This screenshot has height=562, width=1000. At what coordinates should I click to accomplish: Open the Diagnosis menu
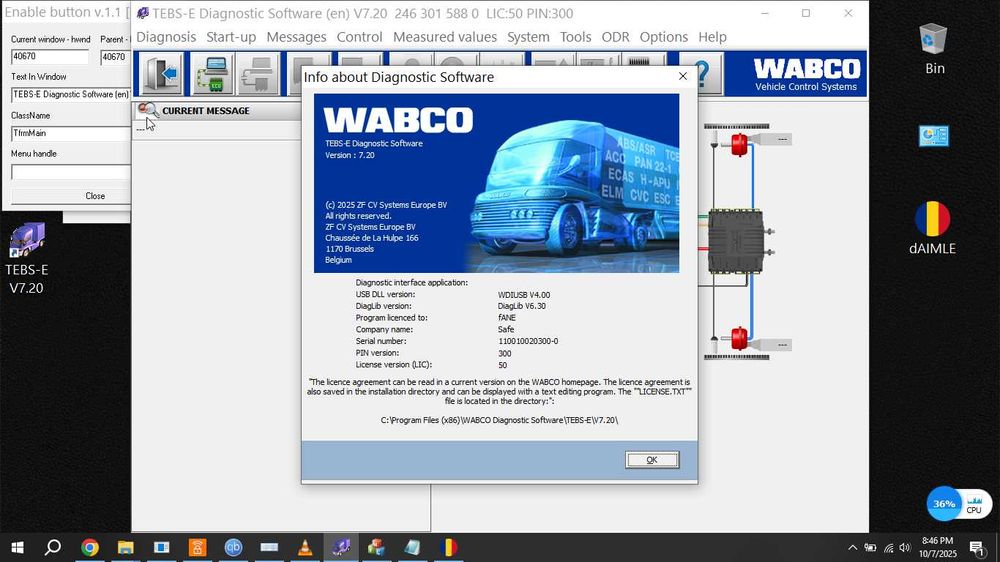[x=166, y=37]
